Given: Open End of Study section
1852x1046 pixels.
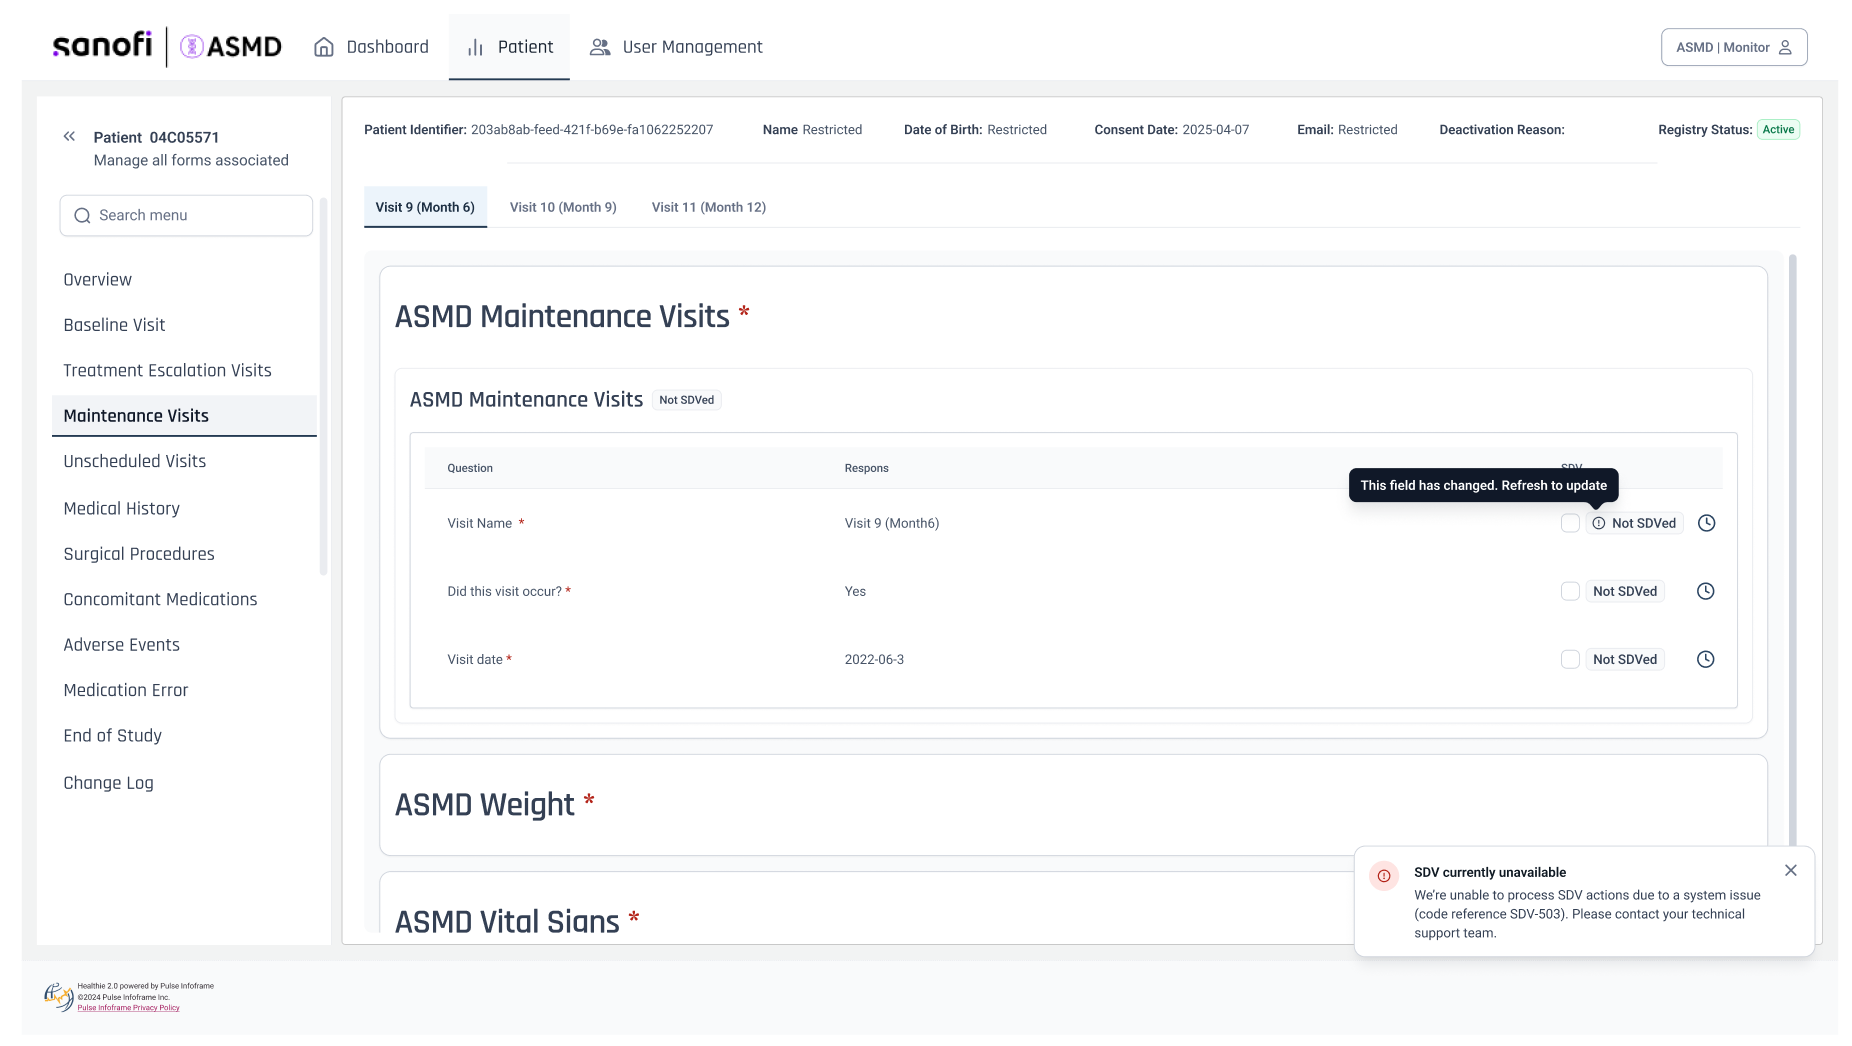Looking at the screenshot, I should 113,735.
